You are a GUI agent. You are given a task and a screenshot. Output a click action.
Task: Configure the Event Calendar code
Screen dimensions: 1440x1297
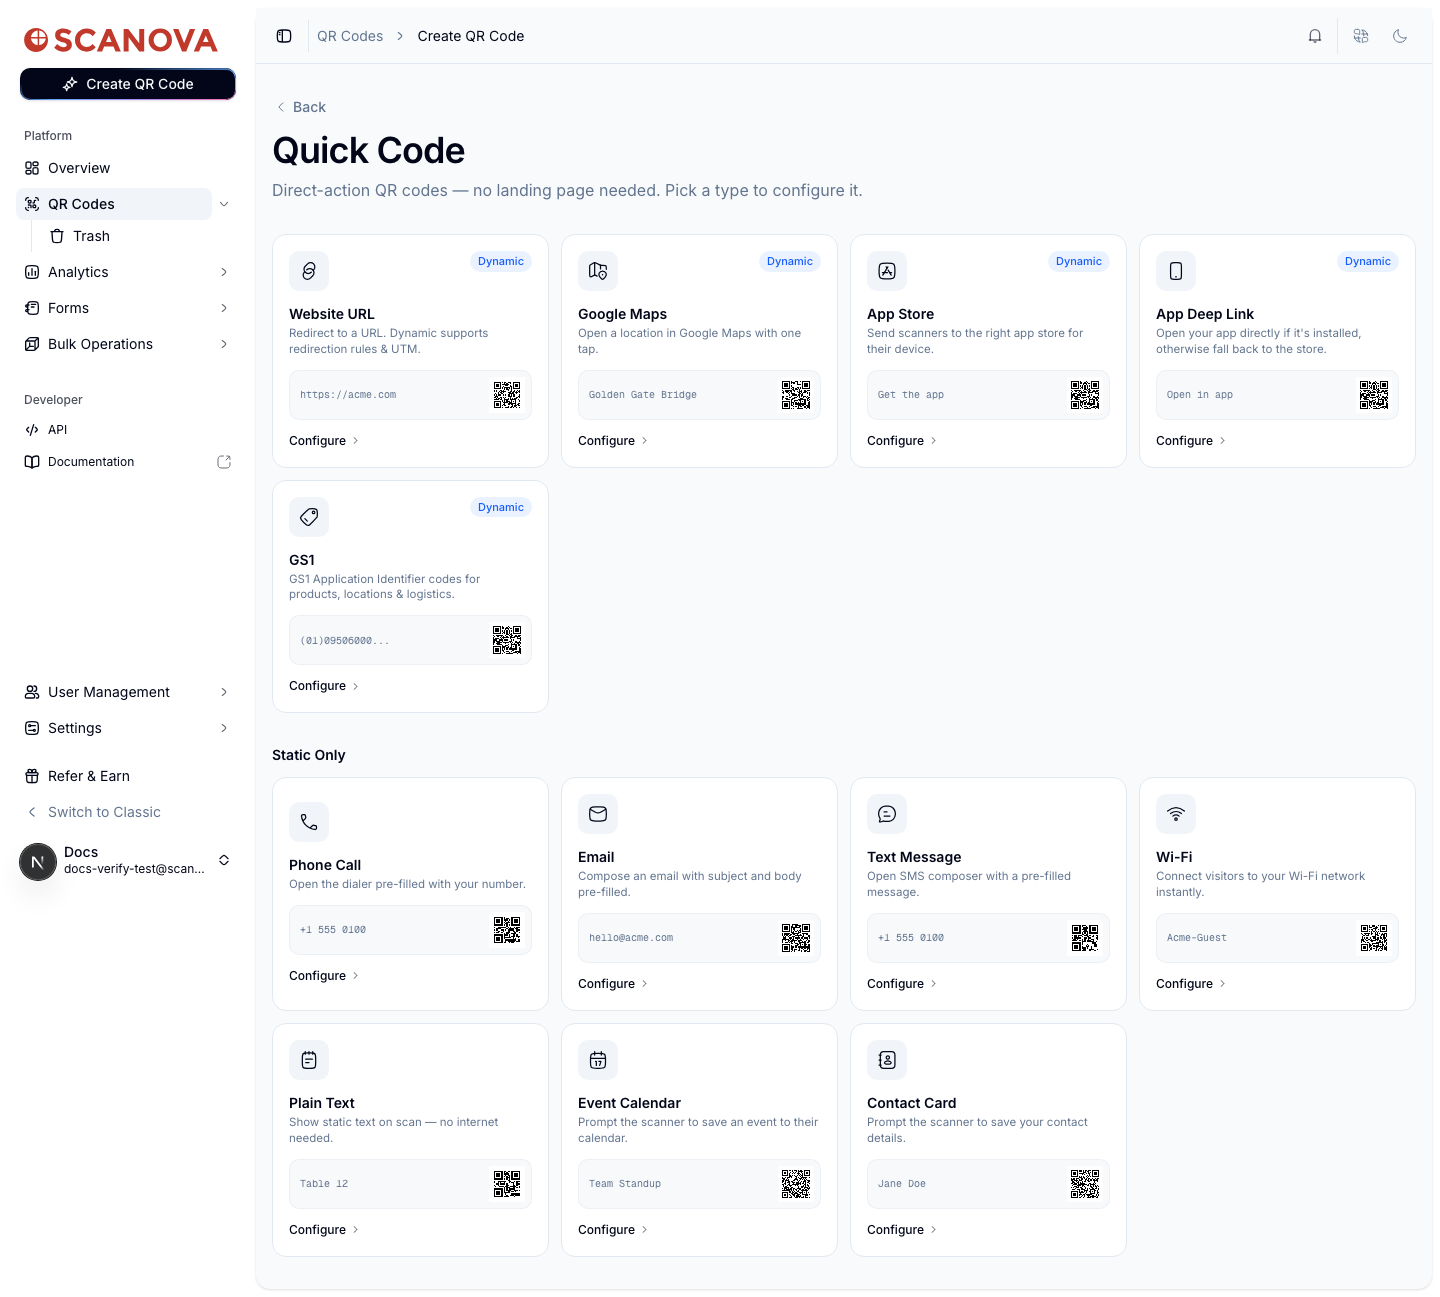(x=613, y=1230)
